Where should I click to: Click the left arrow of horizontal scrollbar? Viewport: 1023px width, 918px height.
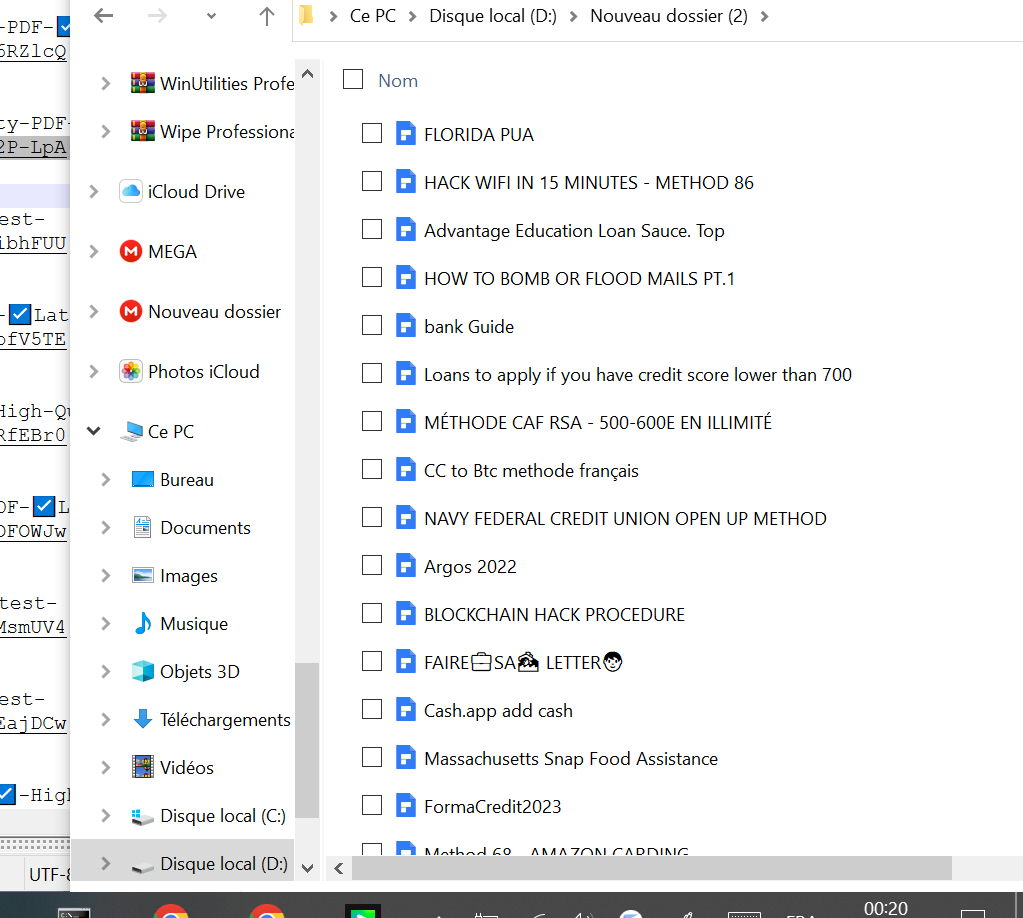[339, 868]
